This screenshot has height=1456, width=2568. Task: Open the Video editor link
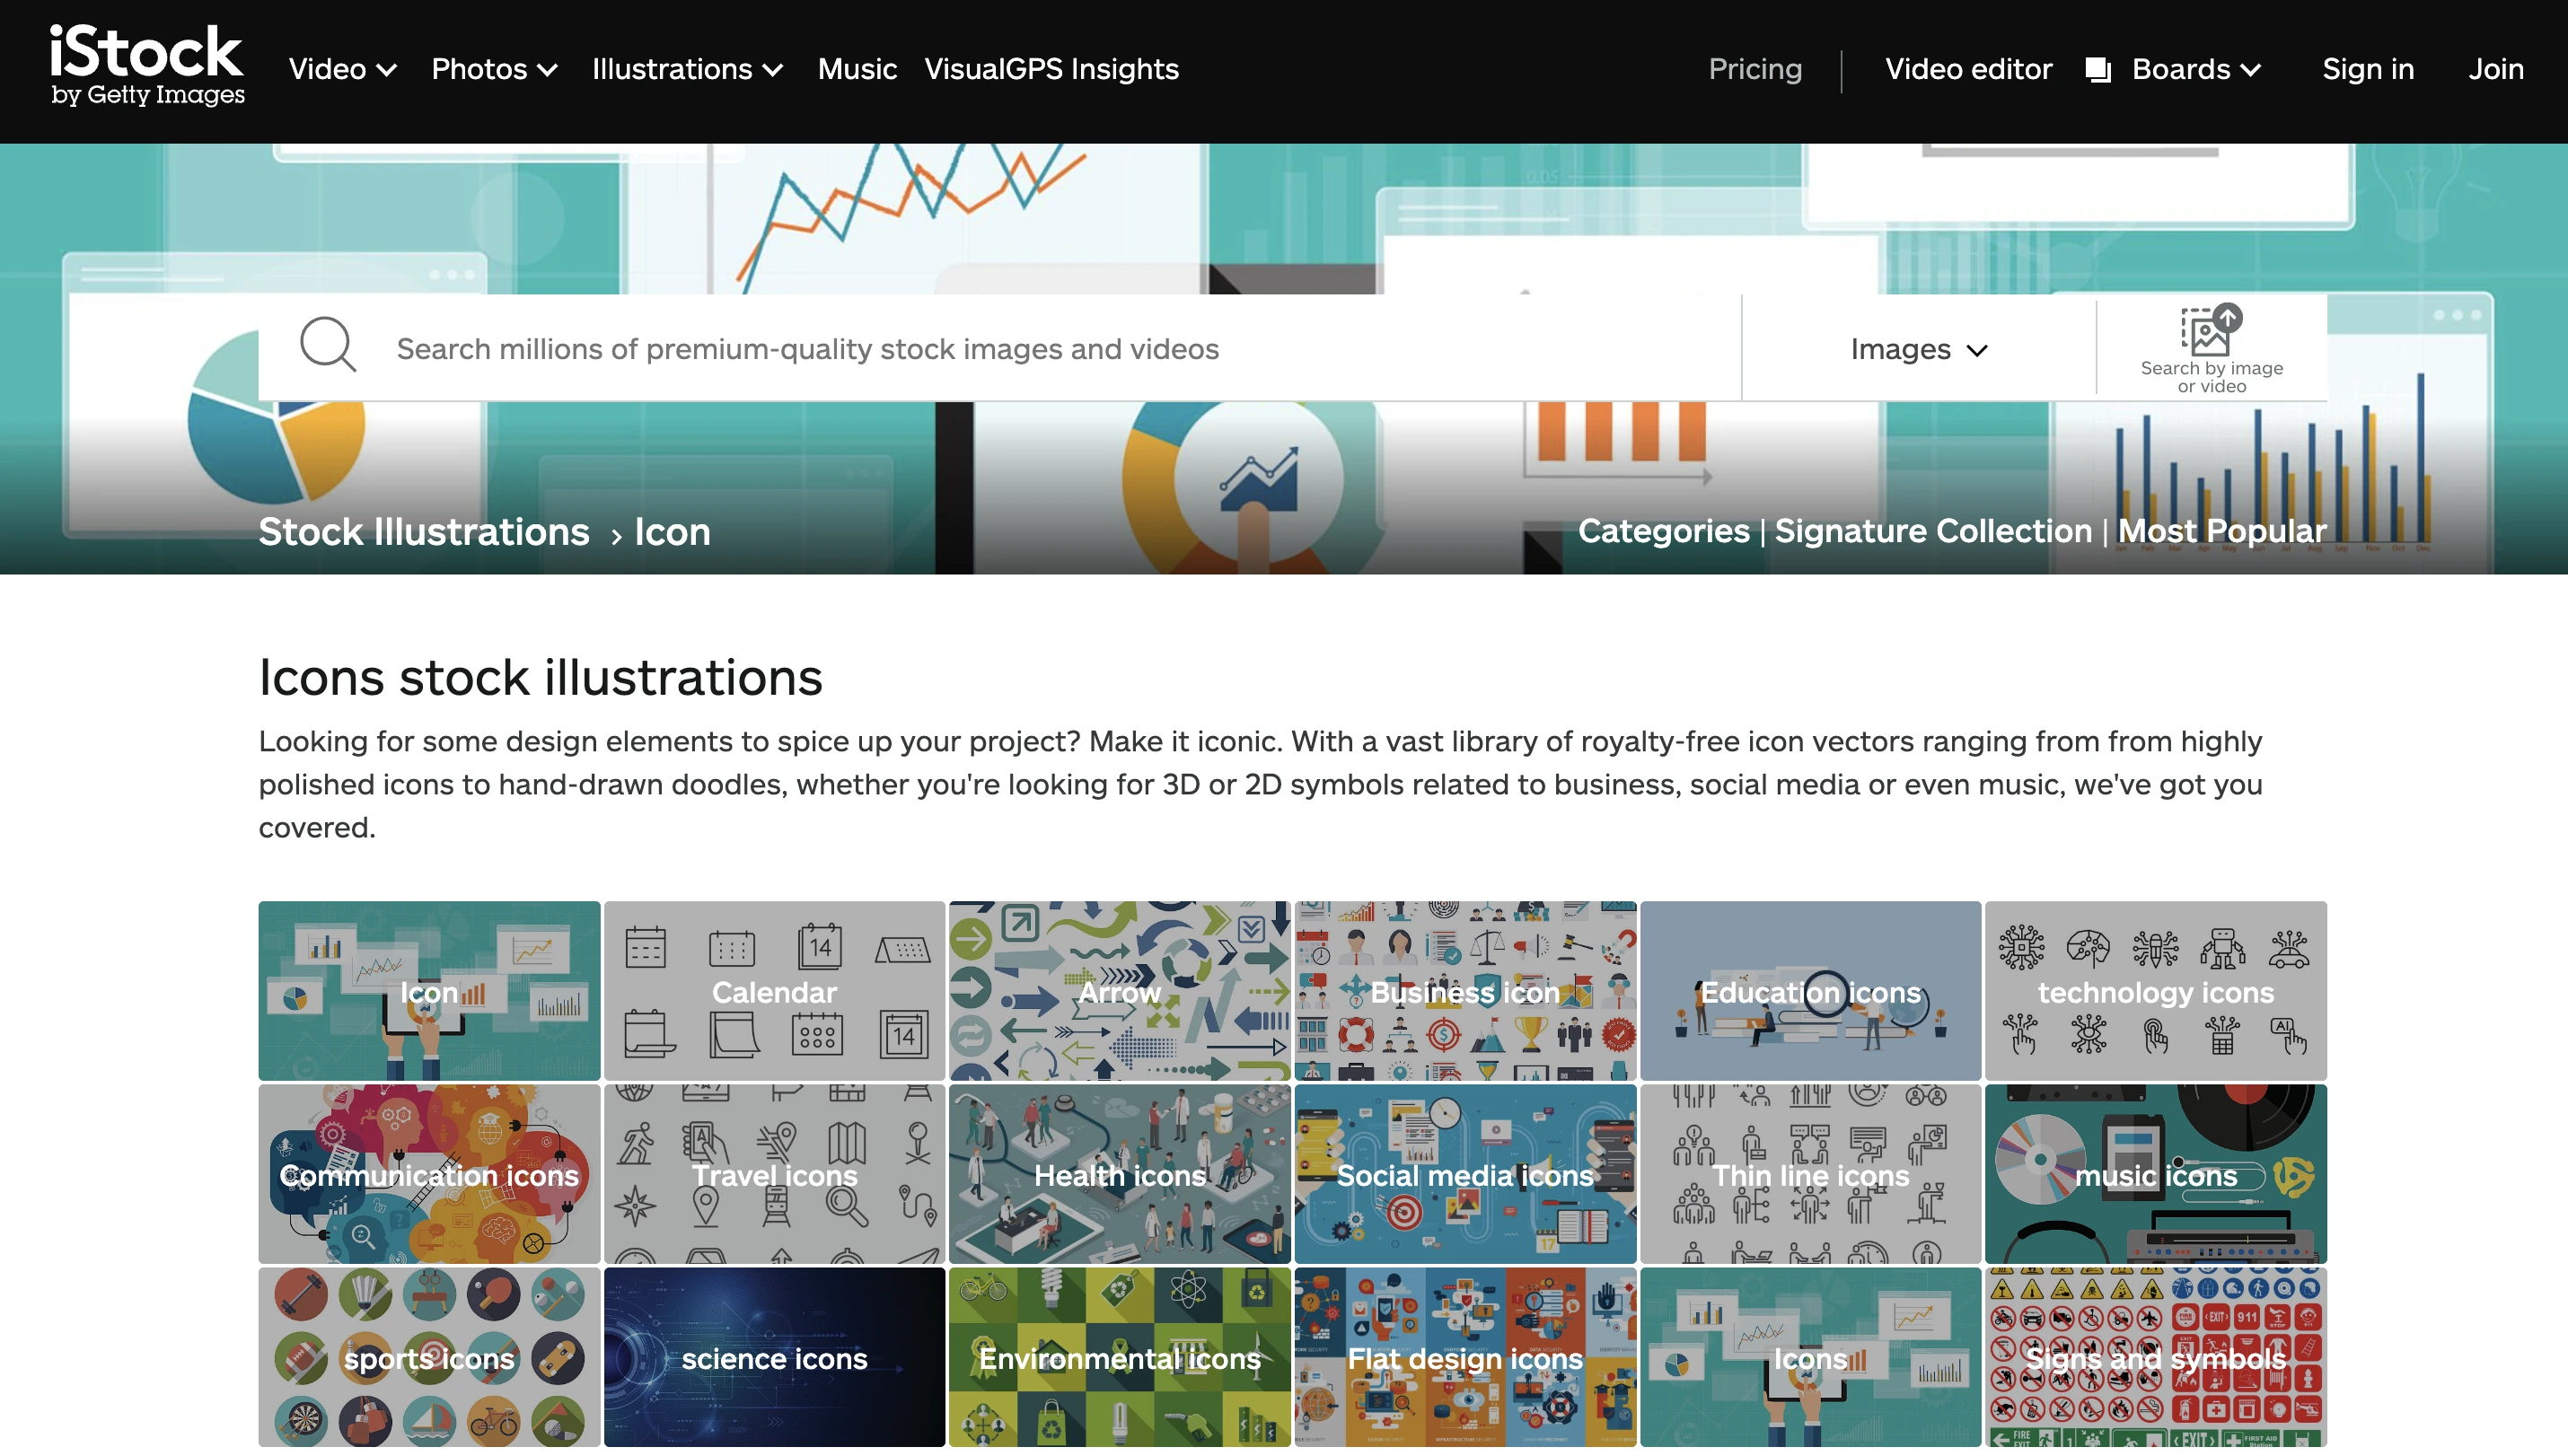click(1968, 69)
